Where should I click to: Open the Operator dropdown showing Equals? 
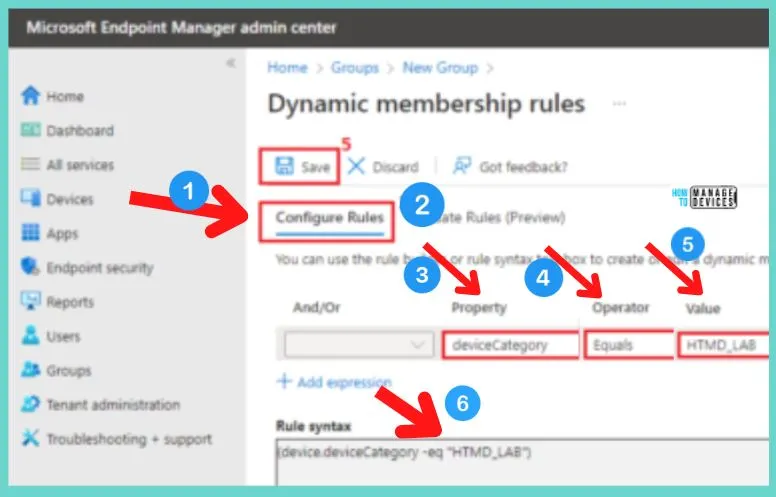point(629,345)
